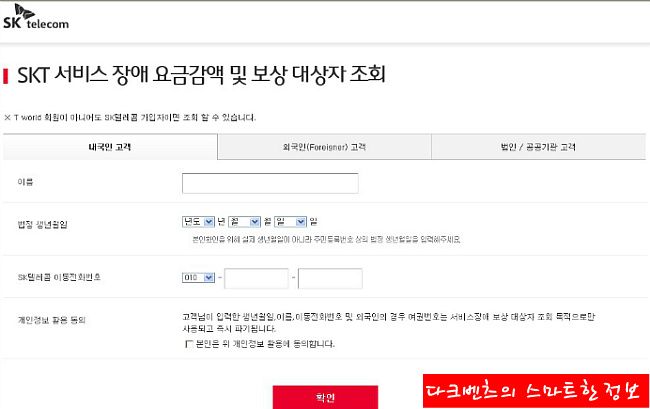Switch to 외국인(Foreigner) 고객 tab
This screenshot has width=650, height=409.
[x=324, y=147]
